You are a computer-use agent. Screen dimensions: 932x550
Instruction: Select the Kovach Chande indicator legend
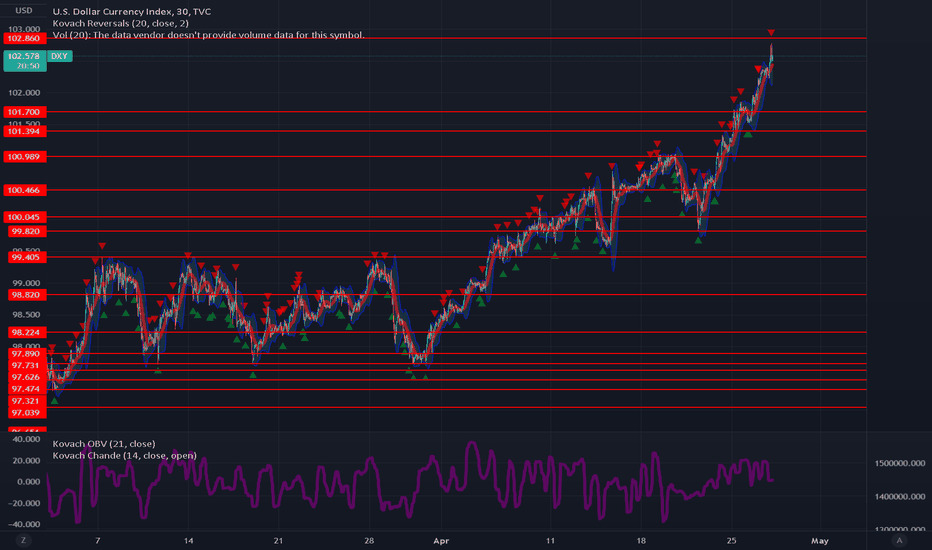click(x=124, y=455)
